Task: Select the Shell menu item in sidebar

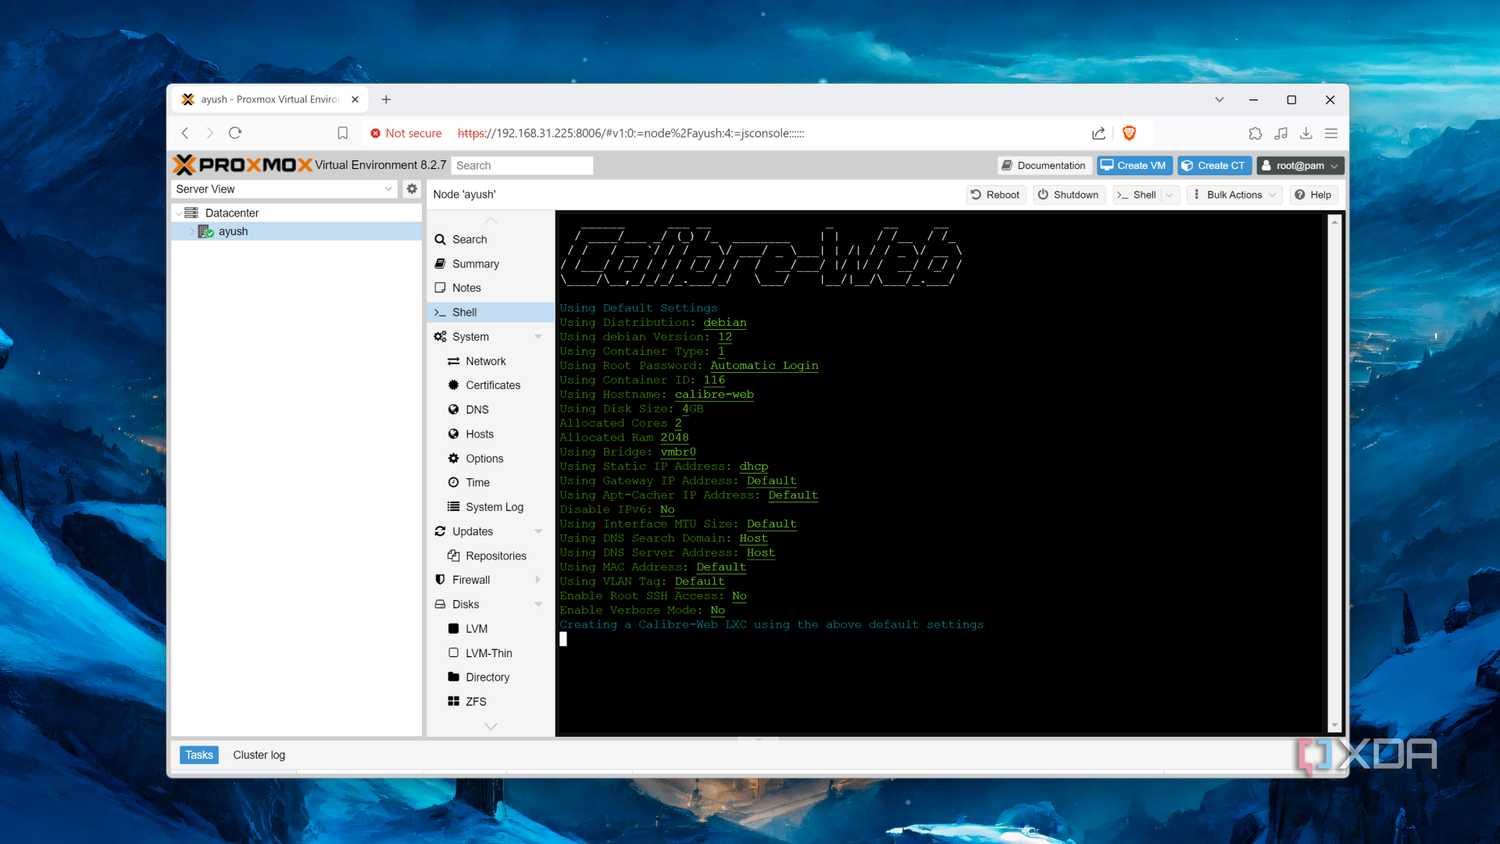Action: click(x=490, y=312)
